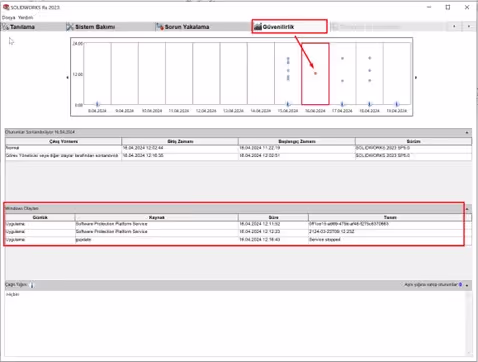
Task: Click the Tanım column header
Action: click(x=390, y=217)
